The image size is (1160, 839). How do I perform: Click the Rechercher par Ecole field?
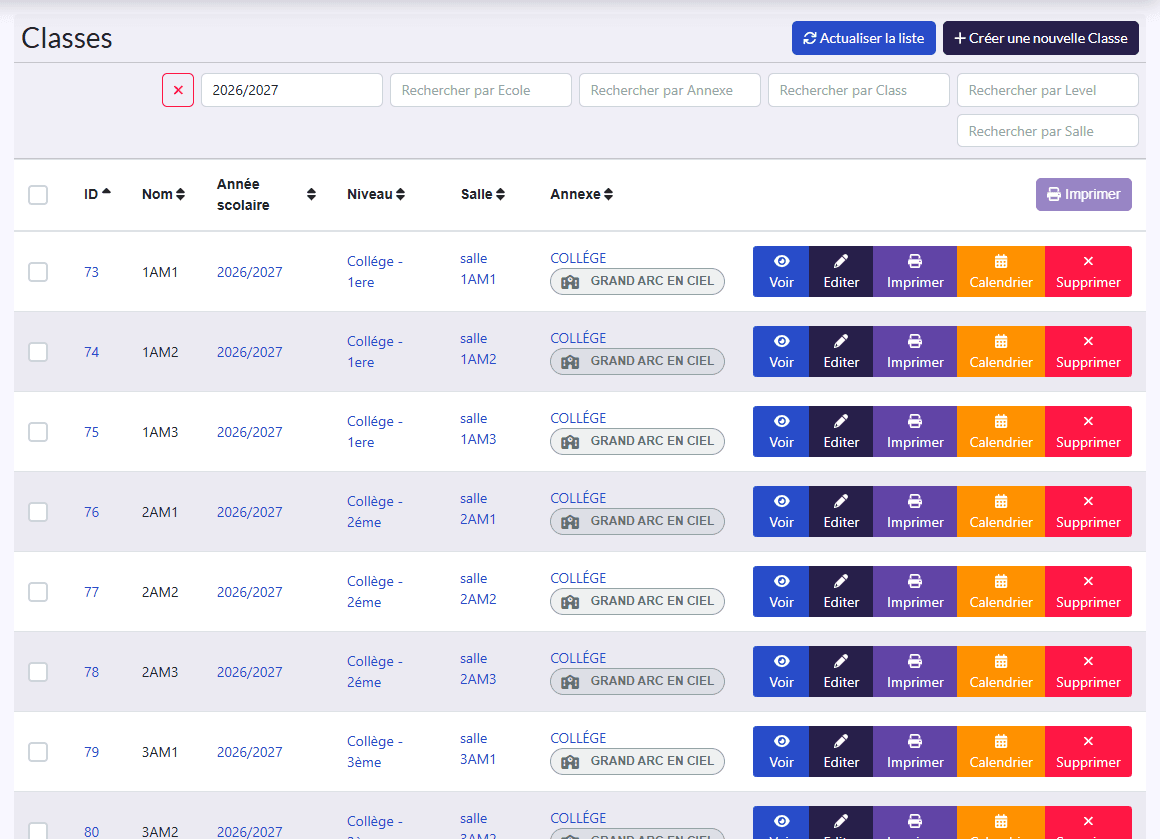tap(481, 90)
